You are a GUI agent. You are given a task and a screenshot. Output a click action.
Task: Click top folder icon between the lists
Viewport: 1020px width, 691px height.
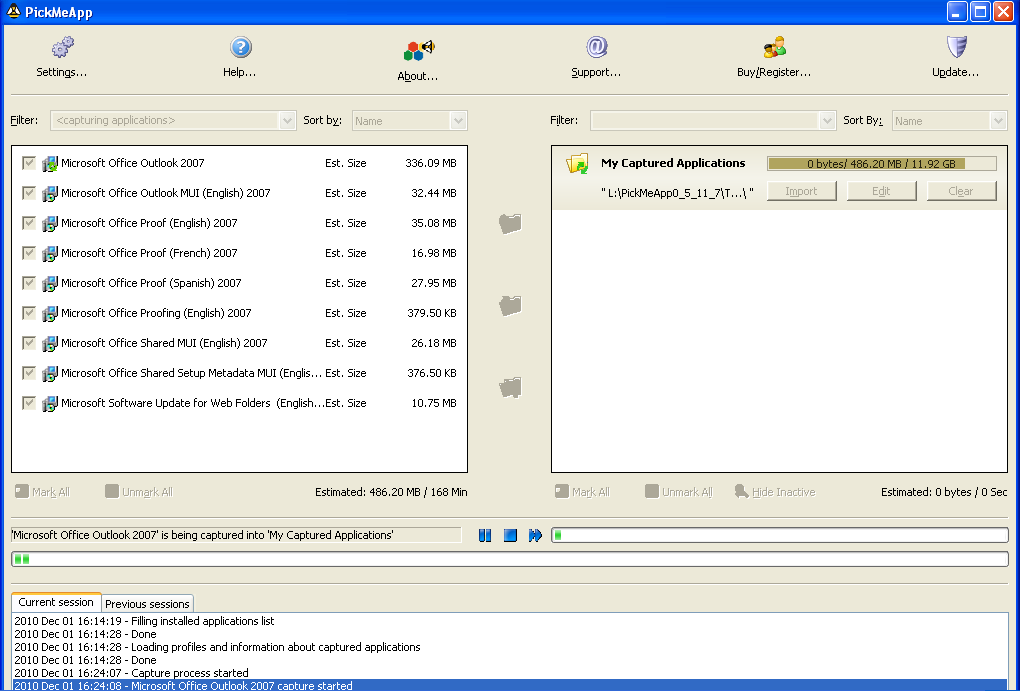tap(511, 223)
